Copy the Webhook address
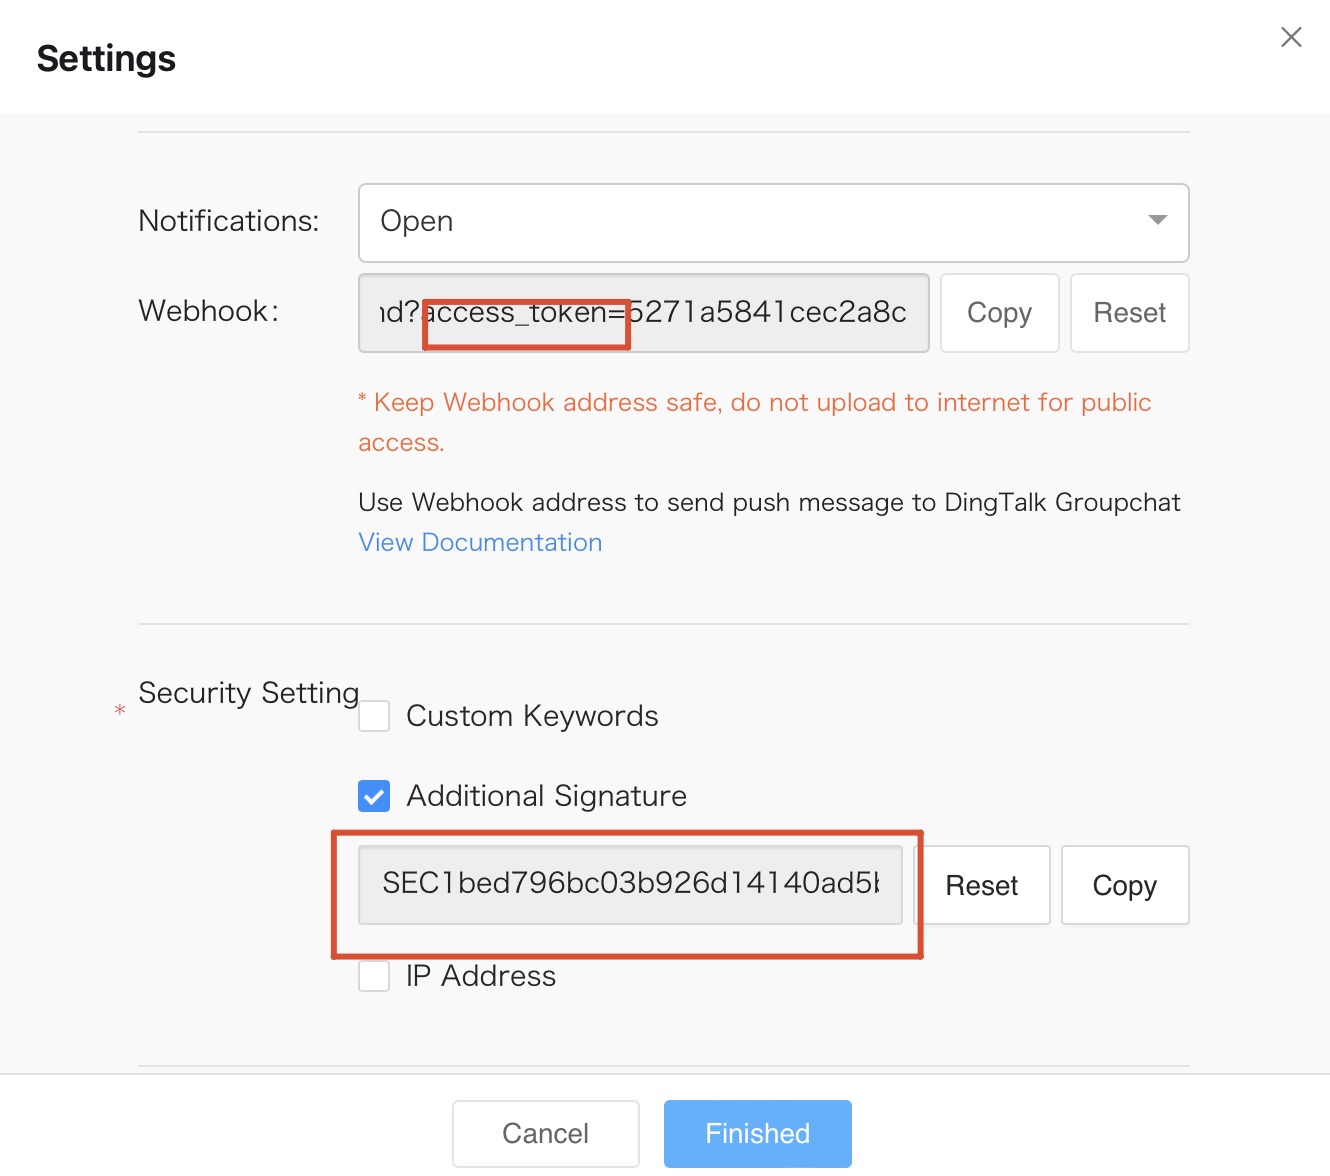 pyautogui.click(x=999, y=313)
